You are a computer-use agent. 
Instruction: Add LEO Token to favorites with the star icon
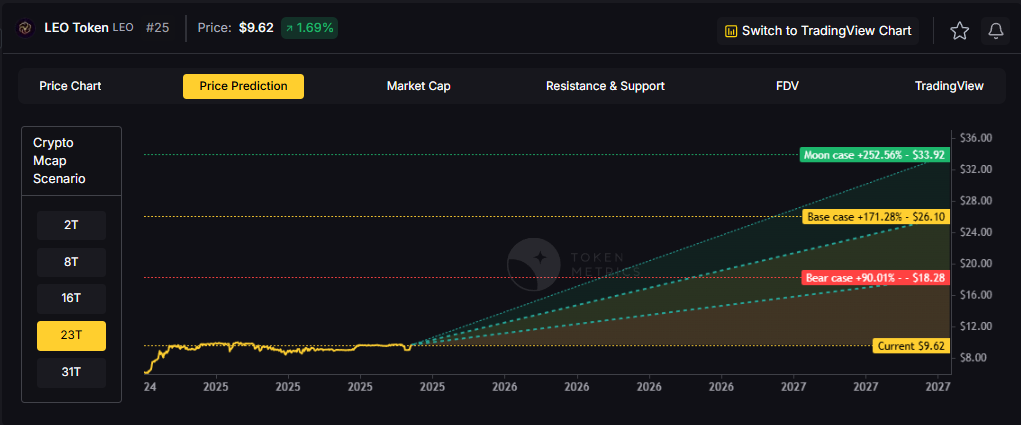959,31
